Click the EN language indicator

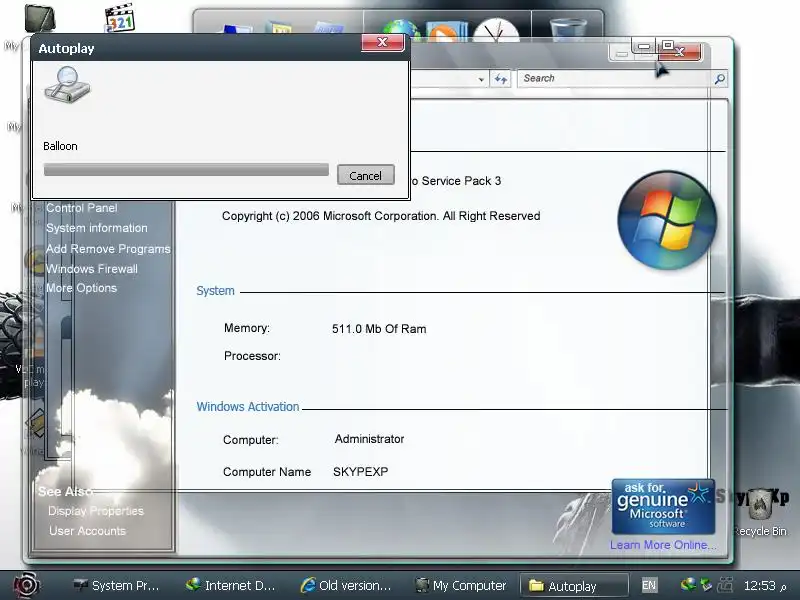[648, 585]
